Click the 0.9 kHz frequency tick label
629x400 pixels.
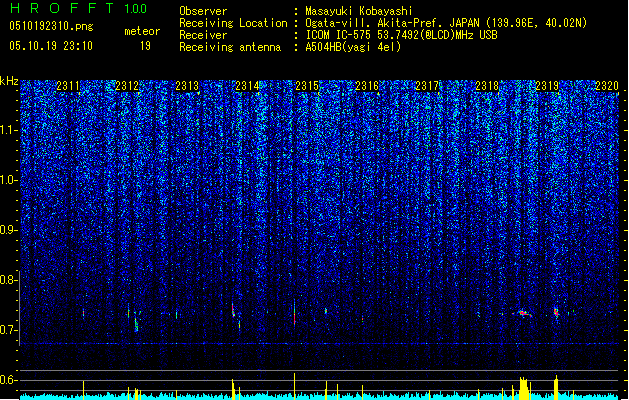[9, 230]
